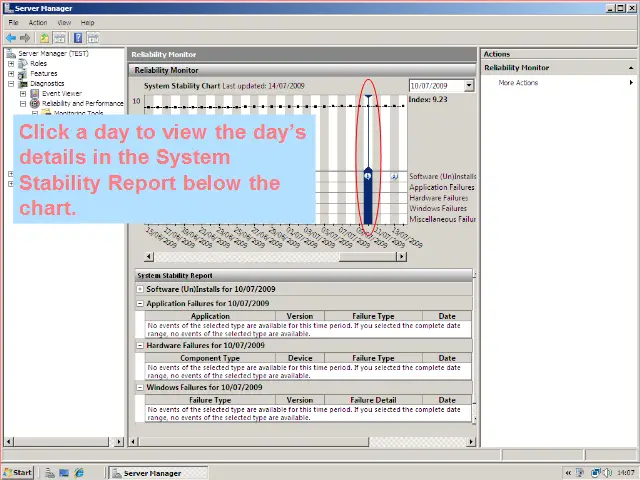Expand the Features tree node
640x480 pixels.
coord(11,74)
